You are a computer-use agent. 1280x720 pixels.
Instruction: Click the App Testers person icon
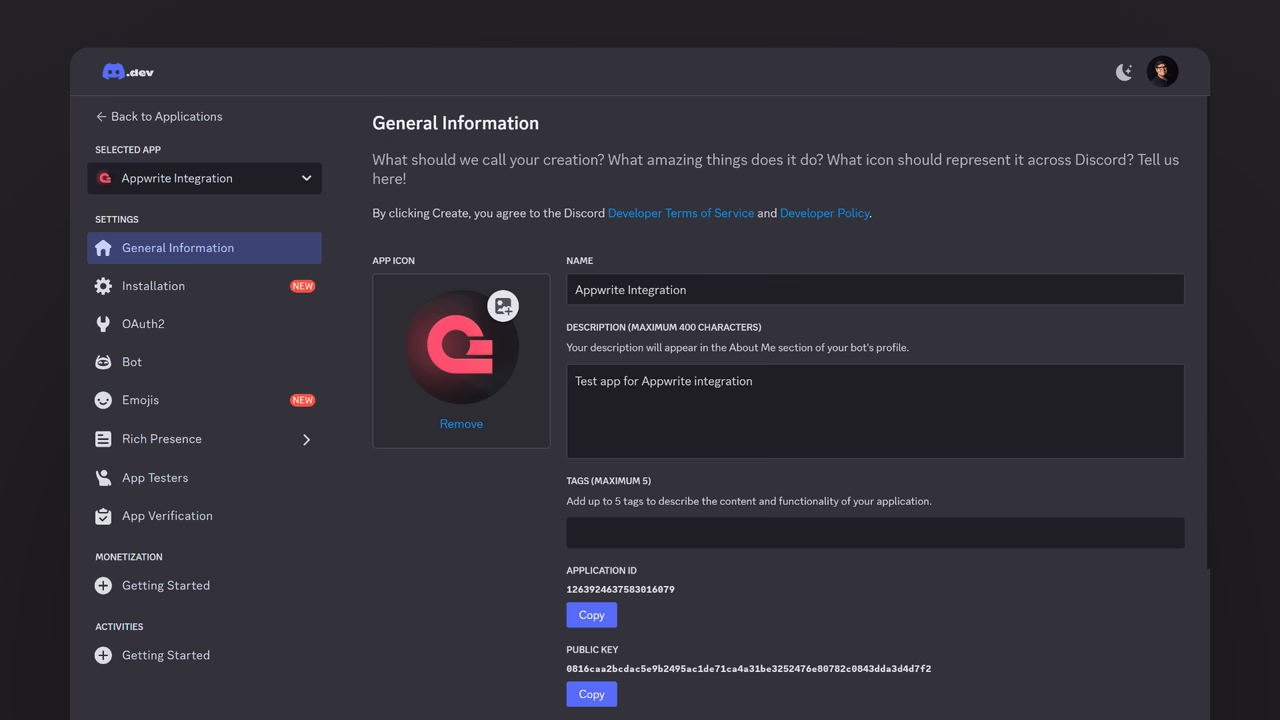point(103,478)
